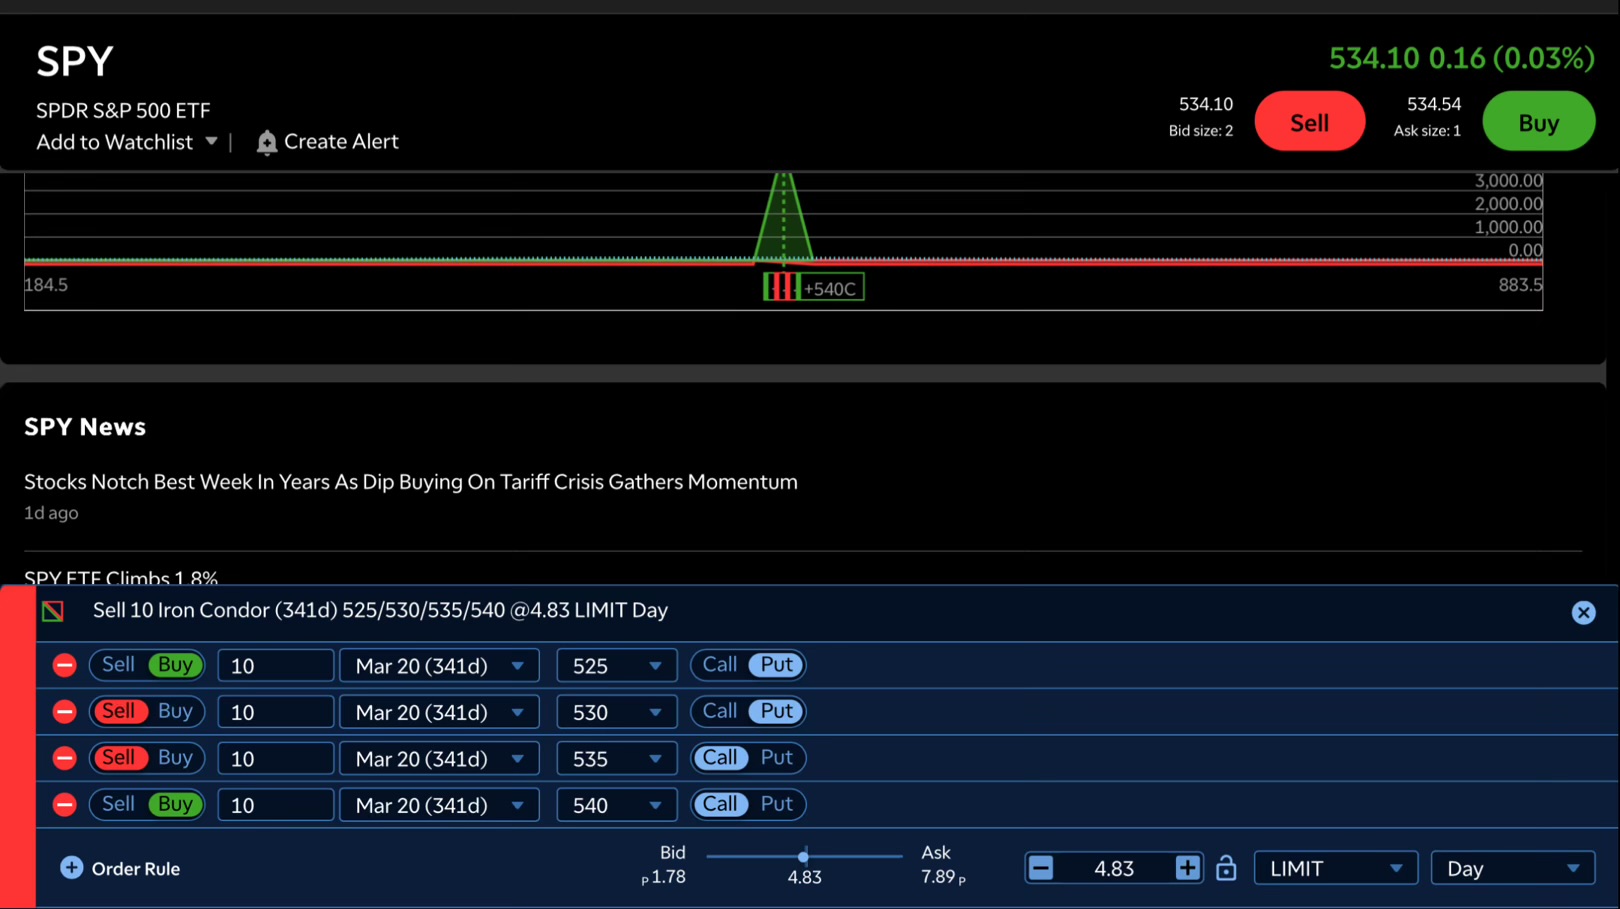Select Put for the 540 leg
Viewport: 1620px width, 909px height.
[777, 804]
